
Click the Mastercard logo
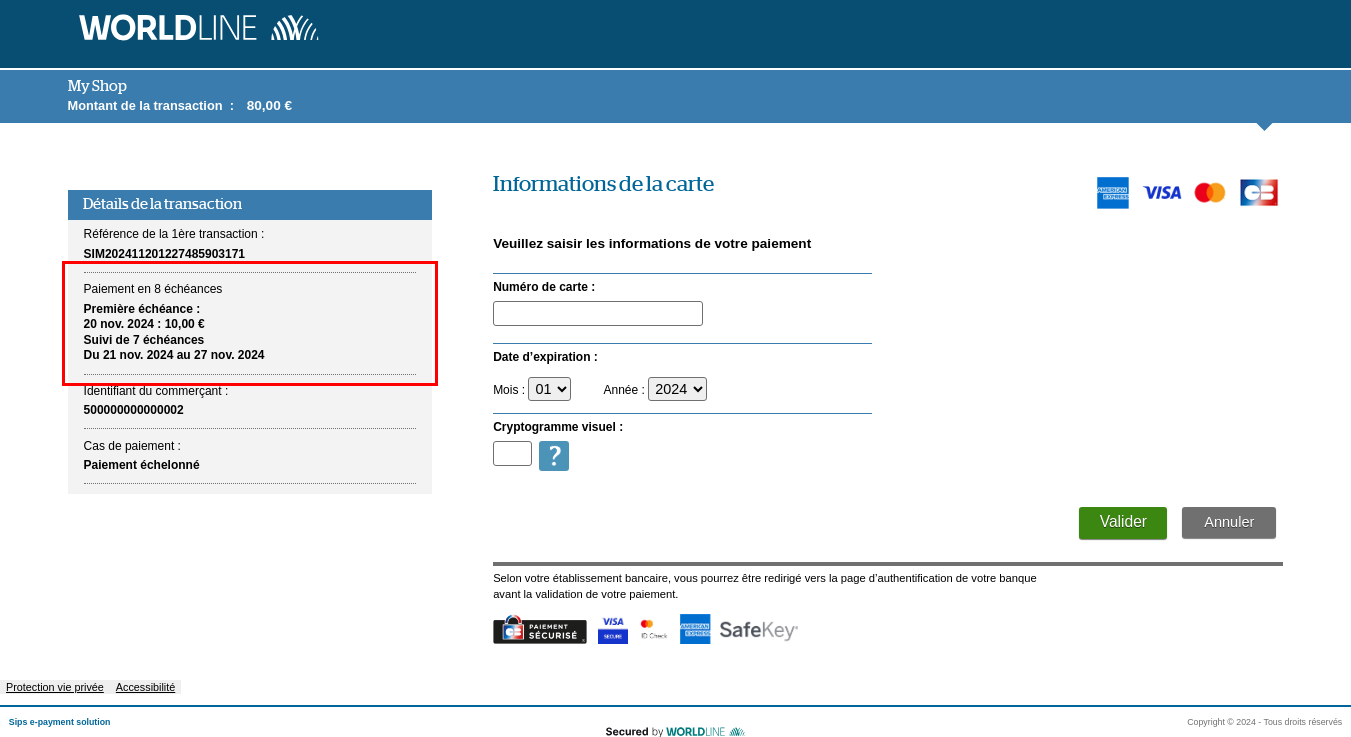(1210, 193)
